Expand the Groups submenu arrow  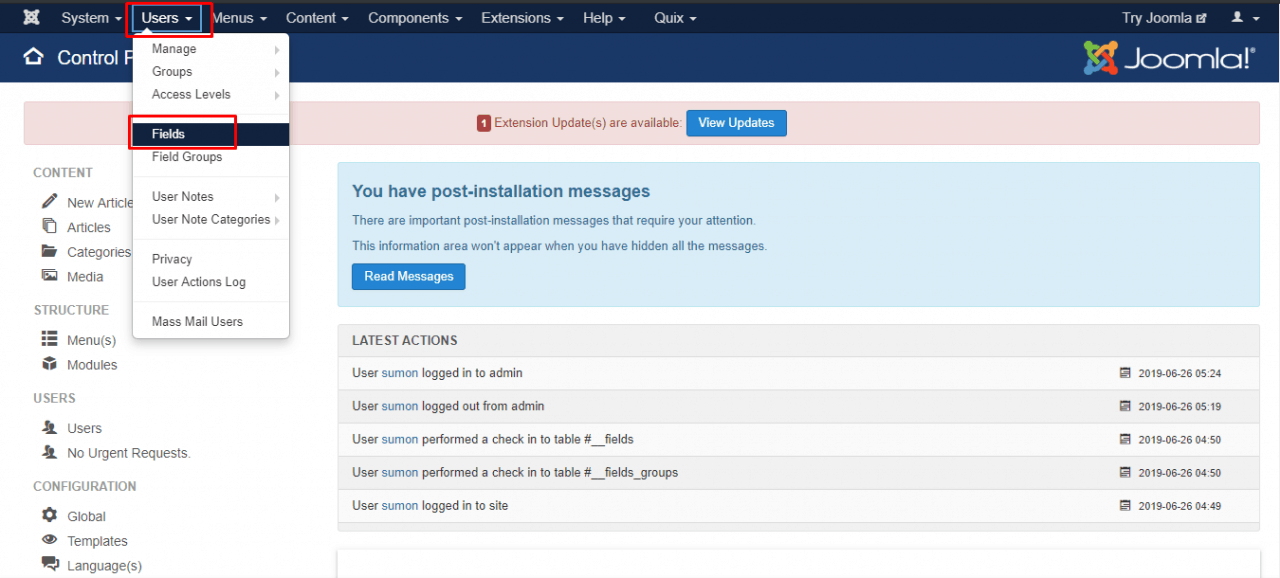[x=277, y=71]
